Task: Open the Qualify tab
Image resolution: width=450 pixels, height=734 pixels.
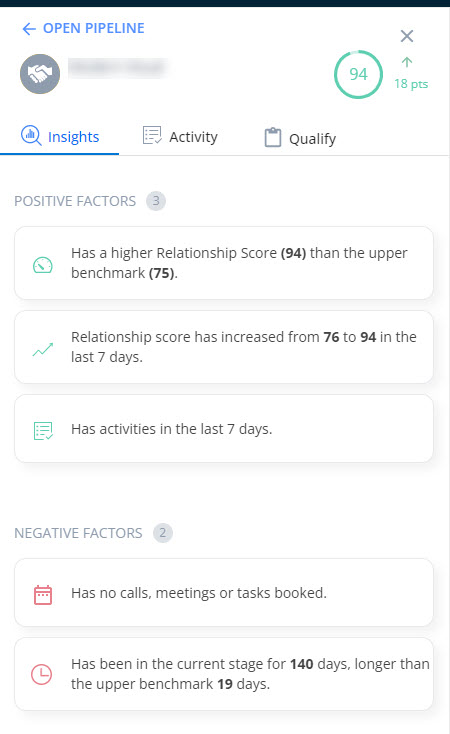Action: 300,138
